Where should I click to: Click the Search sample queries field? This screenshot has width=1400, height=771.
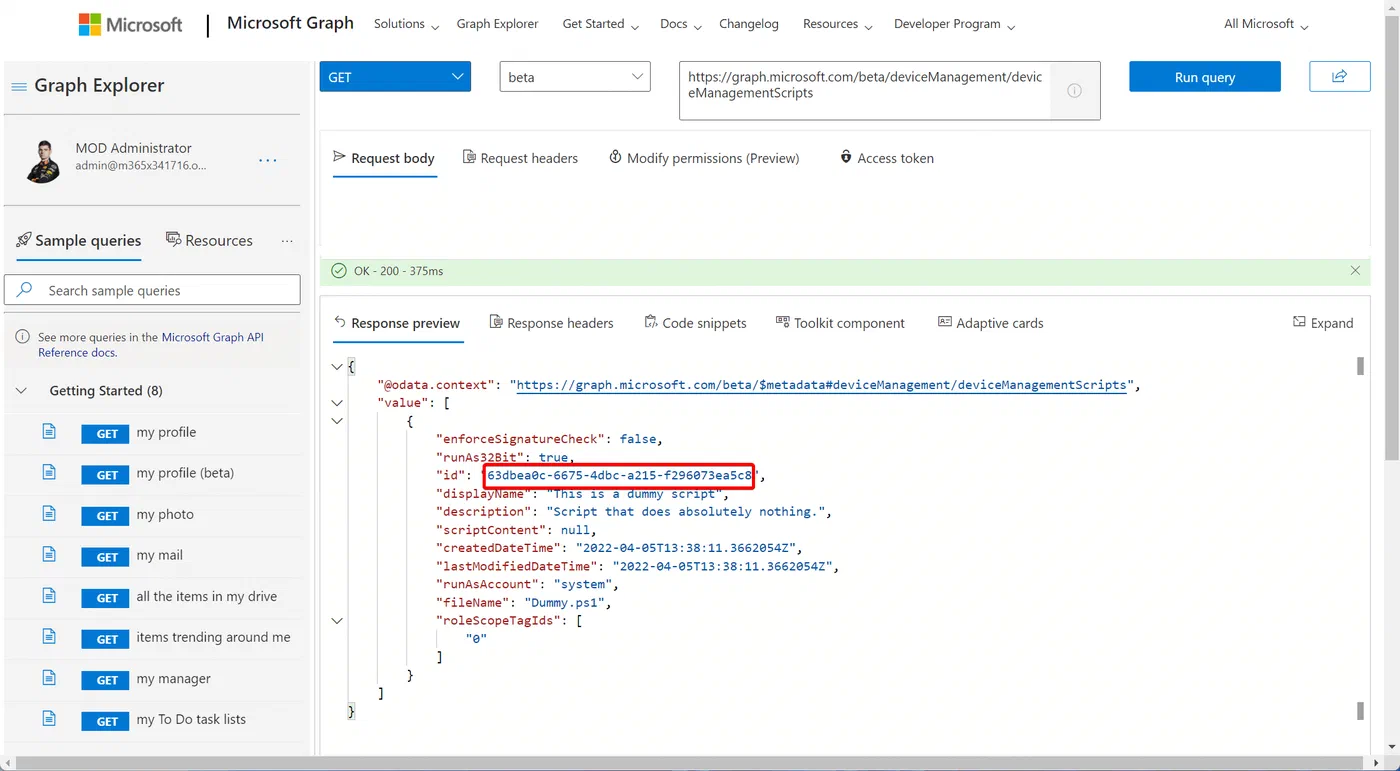click(152, 290)
